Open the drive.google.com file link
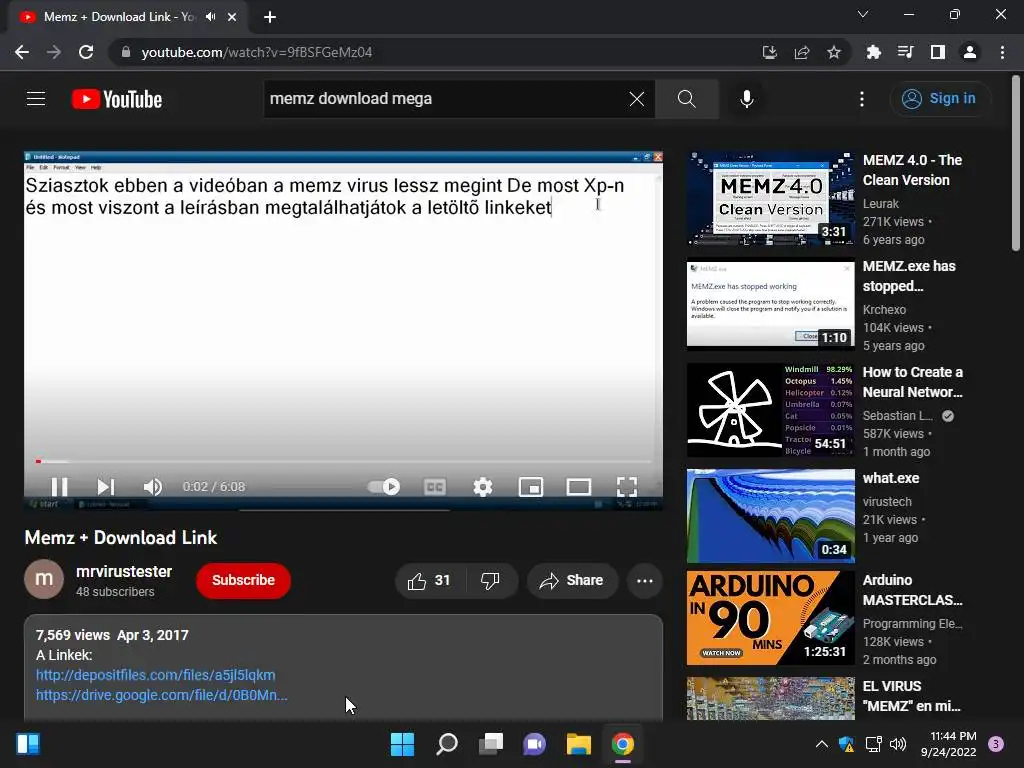Viewport: 1024px width, 768px height. [161, 695]
